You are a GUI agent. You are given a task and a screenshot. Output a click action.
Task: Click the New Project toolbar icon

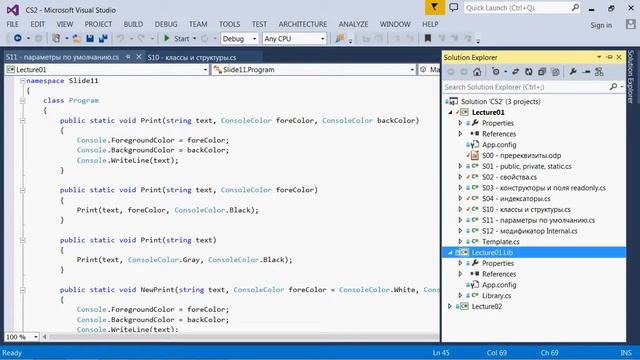coord(56,38)
